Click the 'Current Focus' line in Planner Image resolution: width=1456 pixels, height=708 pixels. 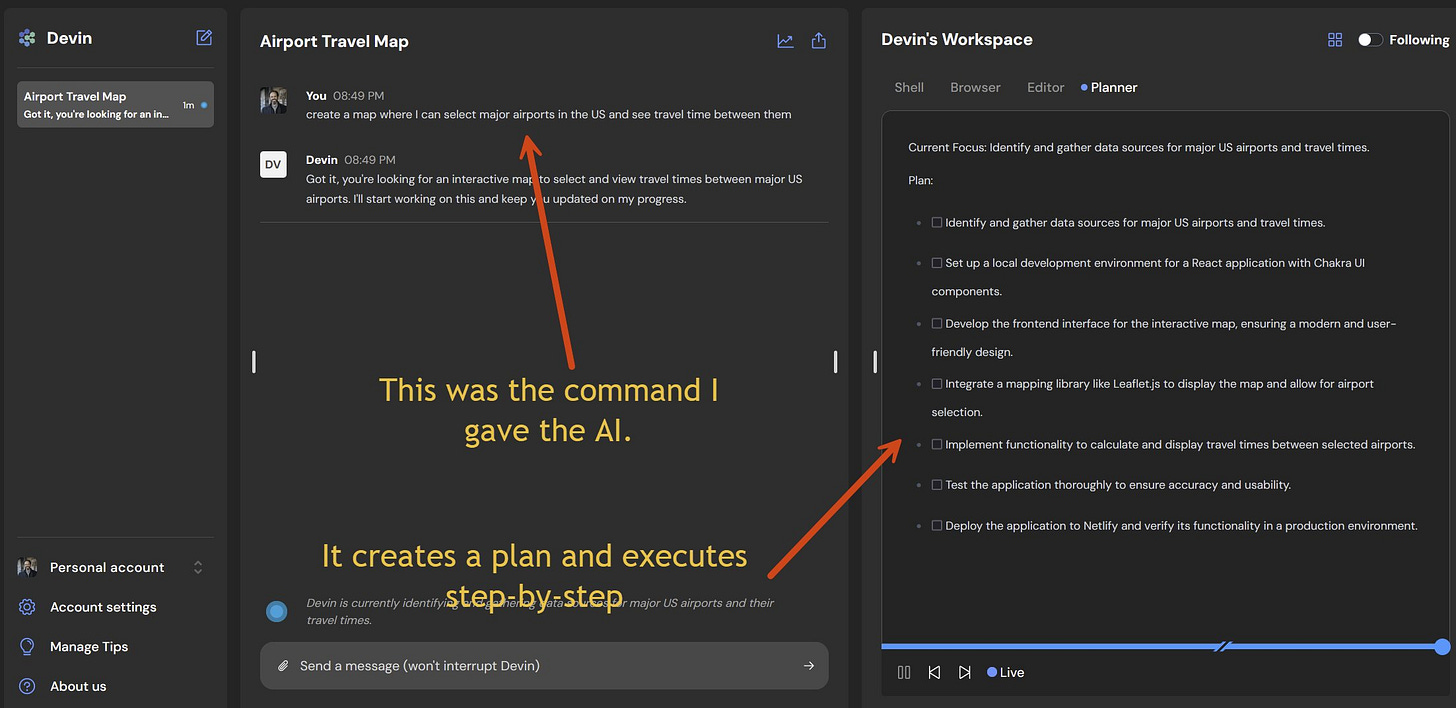tap(1138, 147)
